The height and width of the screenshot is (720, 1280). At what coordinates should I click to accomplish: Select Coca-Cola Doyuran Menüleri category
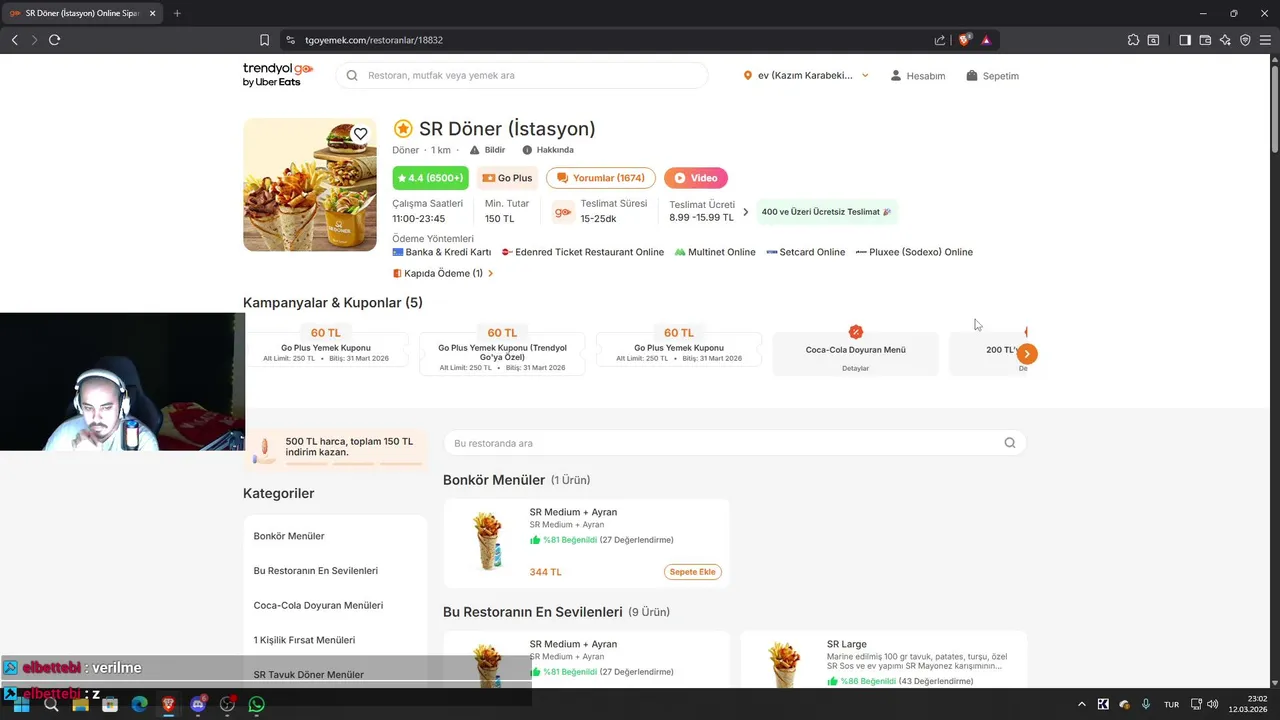pos(318,605)
